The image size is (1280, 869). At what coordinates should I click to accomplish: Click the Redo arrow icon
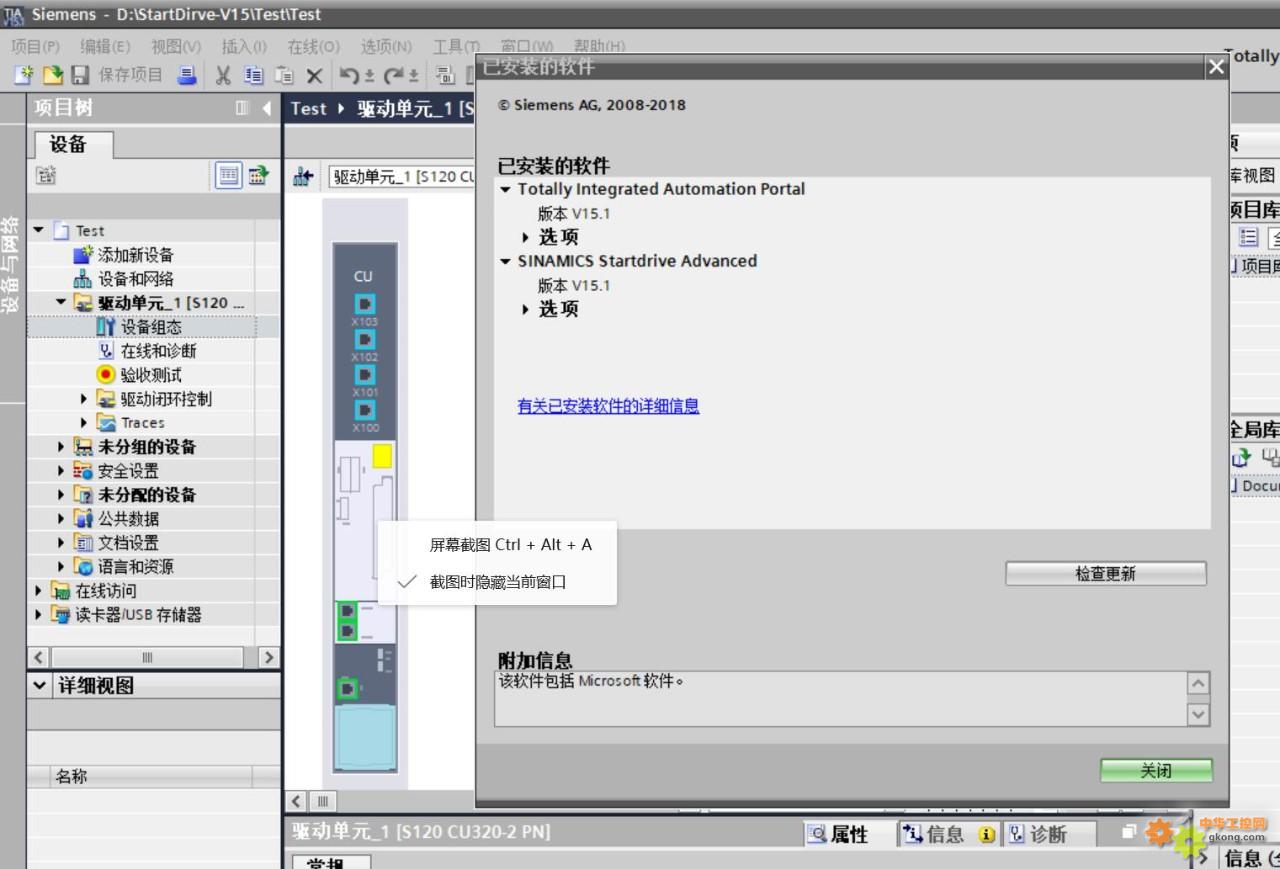[x=393, y=75]
